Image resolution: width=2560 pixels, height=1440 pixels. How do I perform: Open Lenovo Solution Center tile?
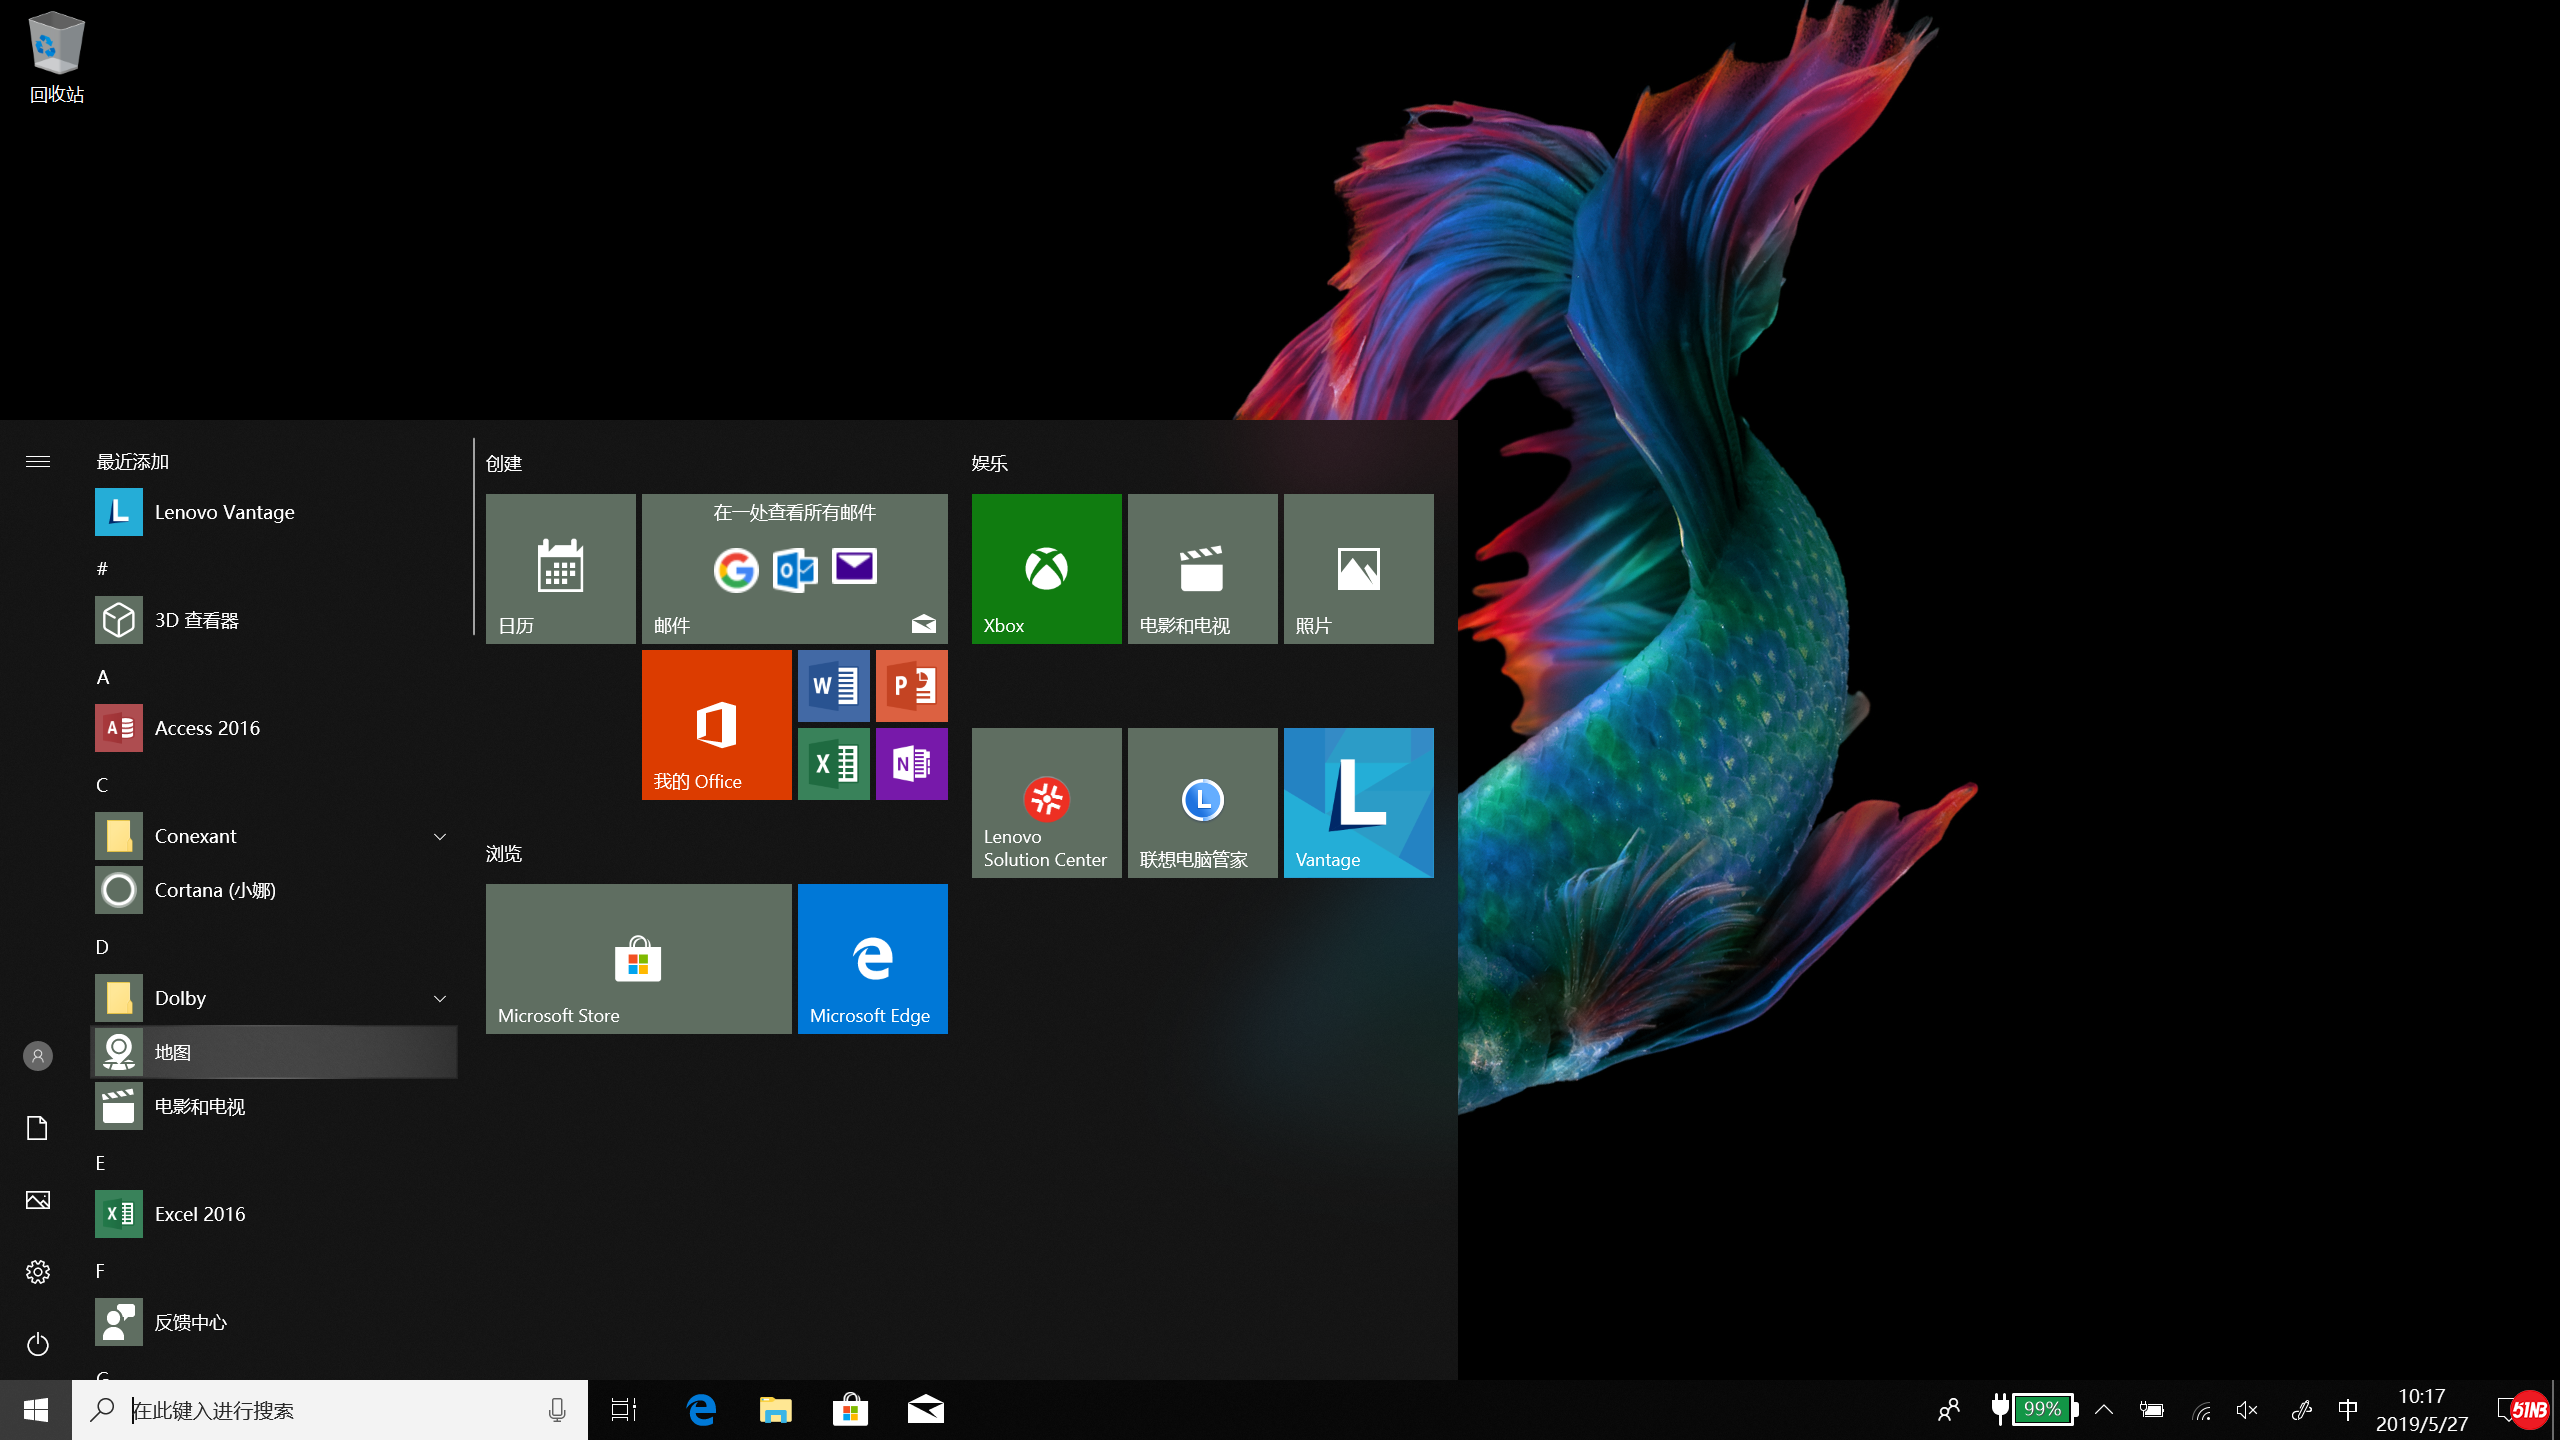tap(1046, 802)
